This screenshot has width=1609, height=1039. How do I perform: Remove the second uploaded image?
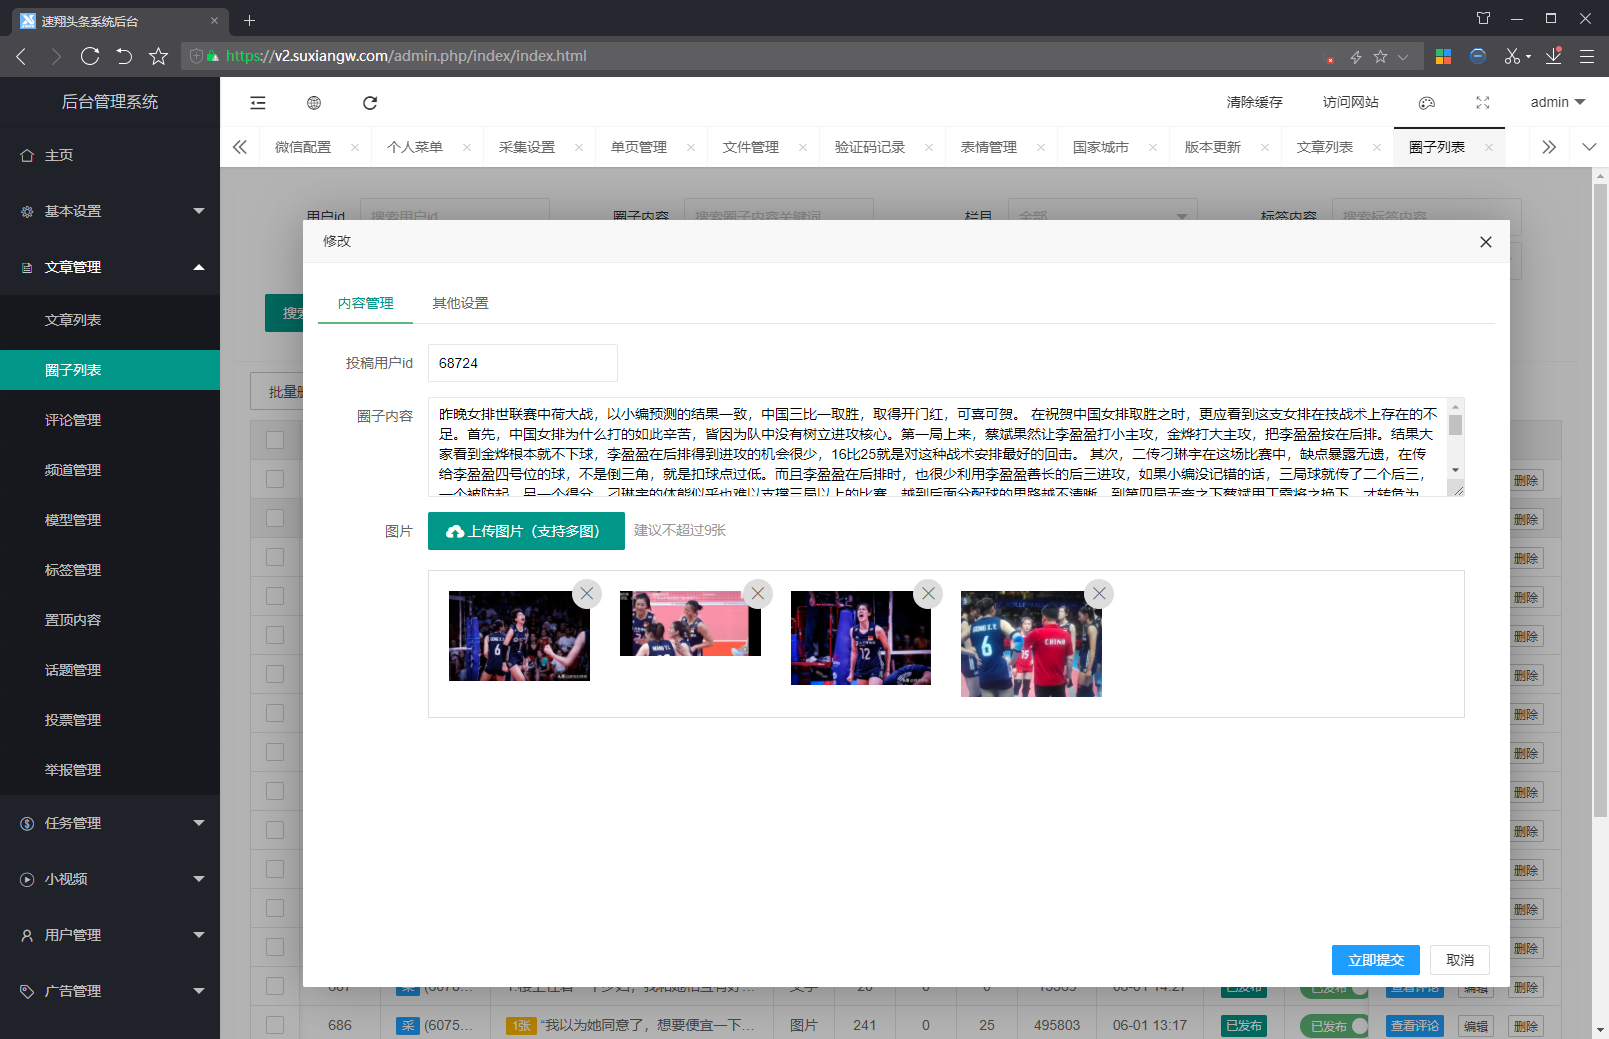(x=758, y=593)
